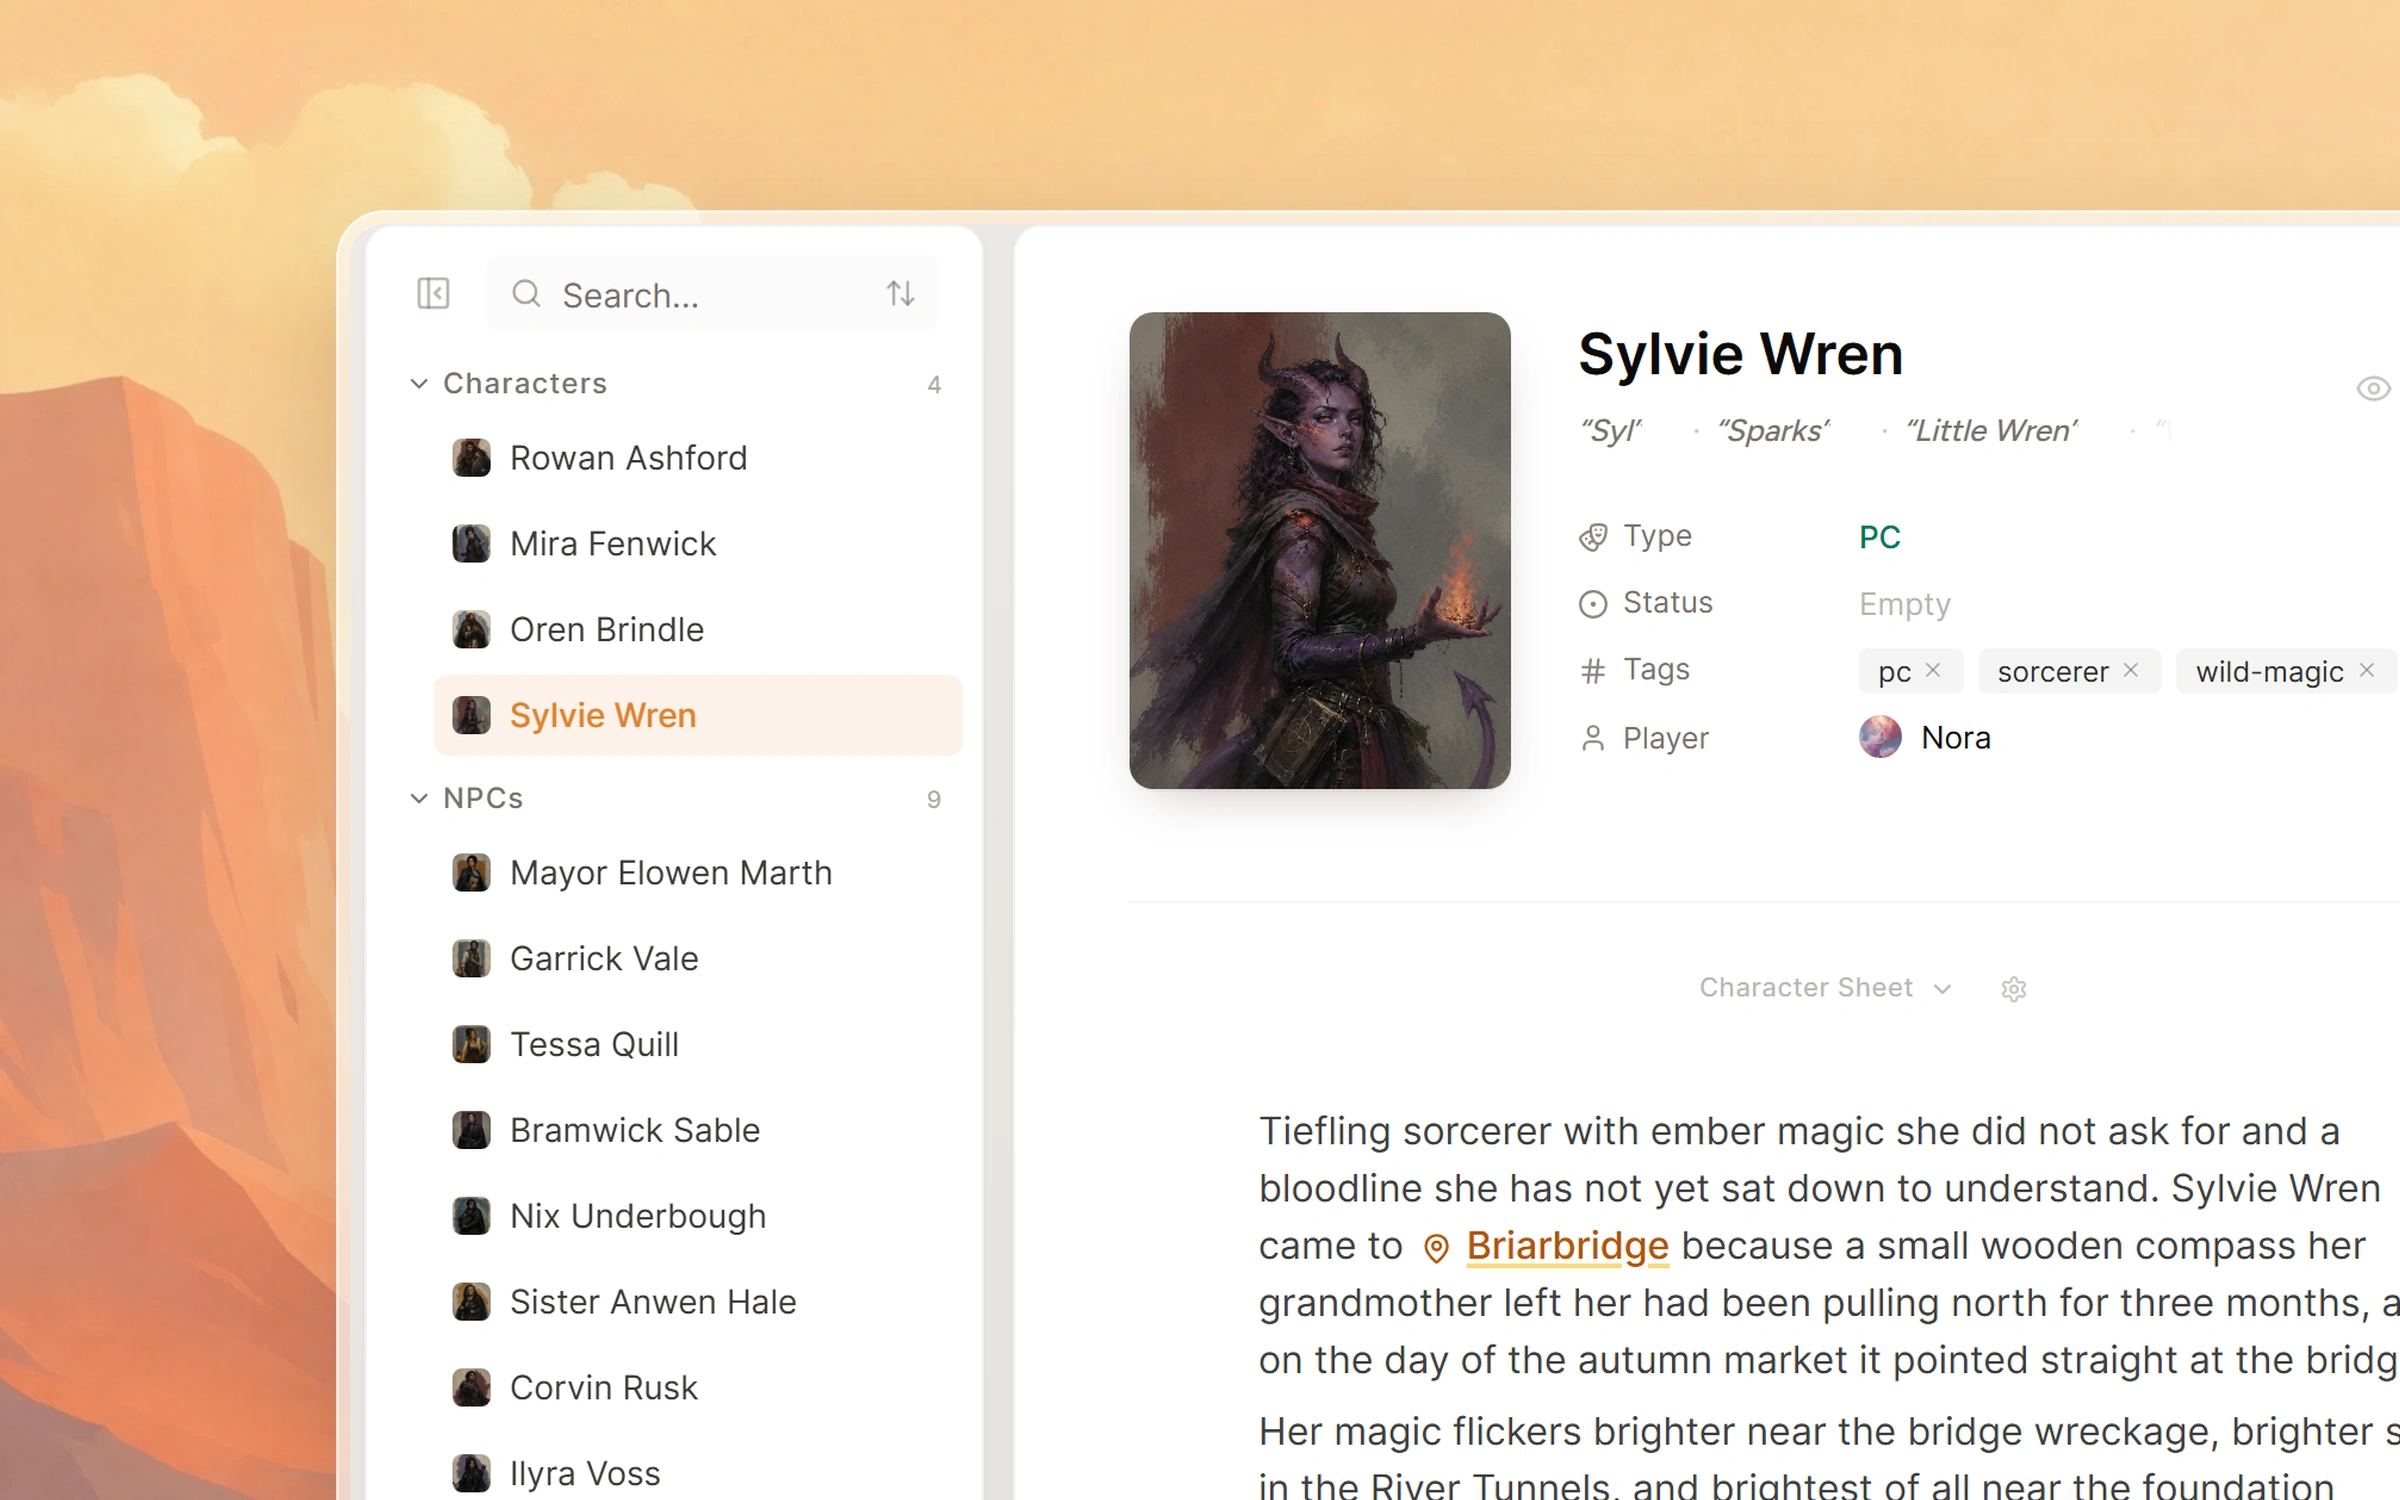Open the Character Sheet dropdown
Viewport: 2400px width, 1500px height.
1825,988
